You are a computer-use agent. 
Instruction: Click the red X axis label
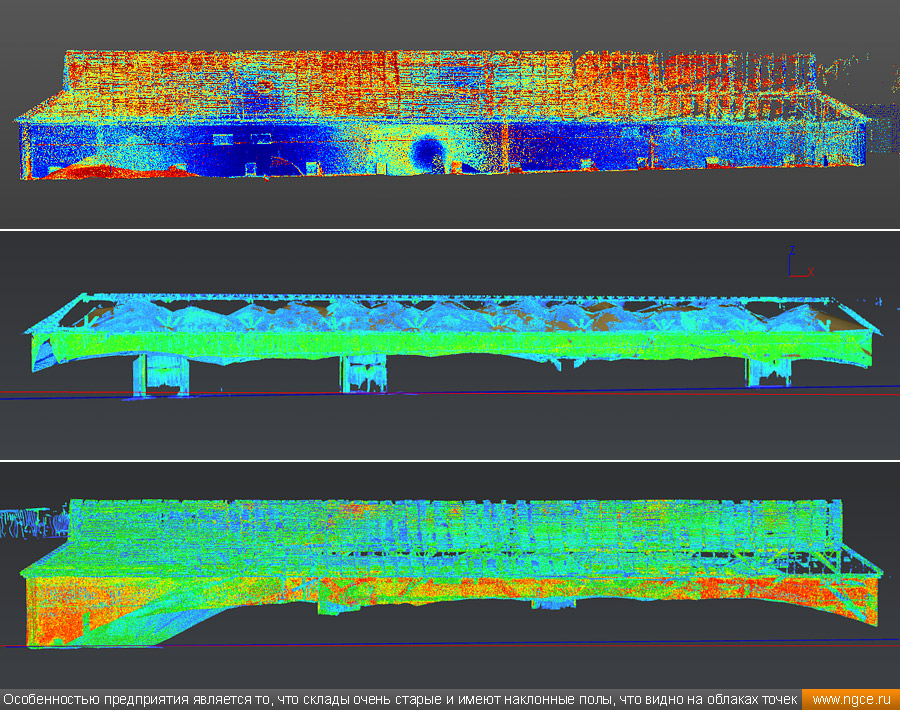point(809,271)
